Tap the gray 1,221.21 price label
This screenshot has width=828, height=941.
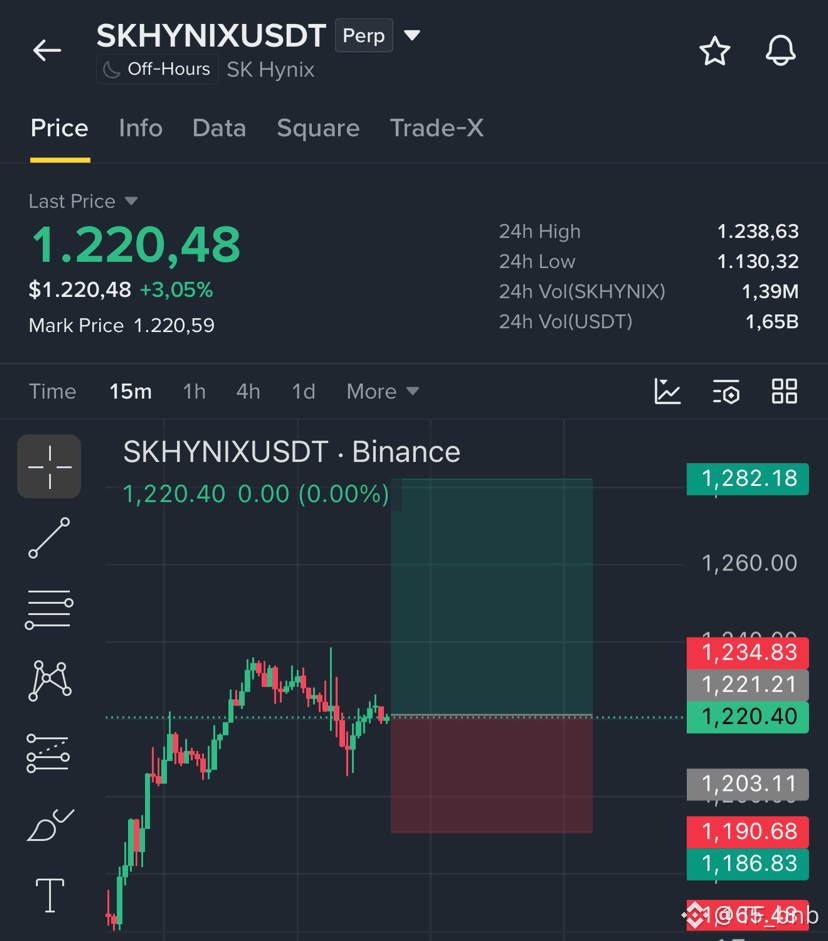[748, 685]
